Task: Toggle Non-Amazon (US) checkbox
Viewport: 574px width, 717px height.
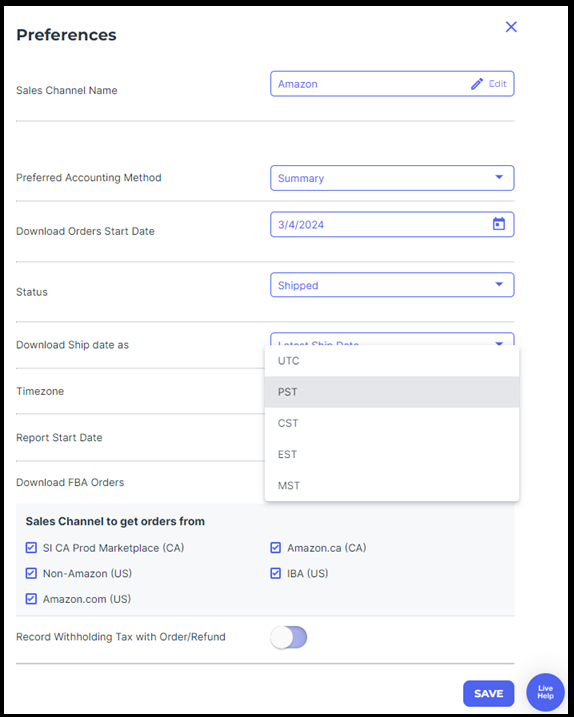Action: click(31, 573)
